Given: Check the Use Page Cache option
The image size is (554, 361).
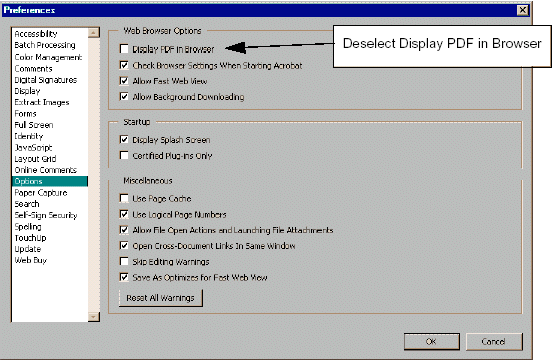Looking at the screenshot, I should (x=124, y=198).
